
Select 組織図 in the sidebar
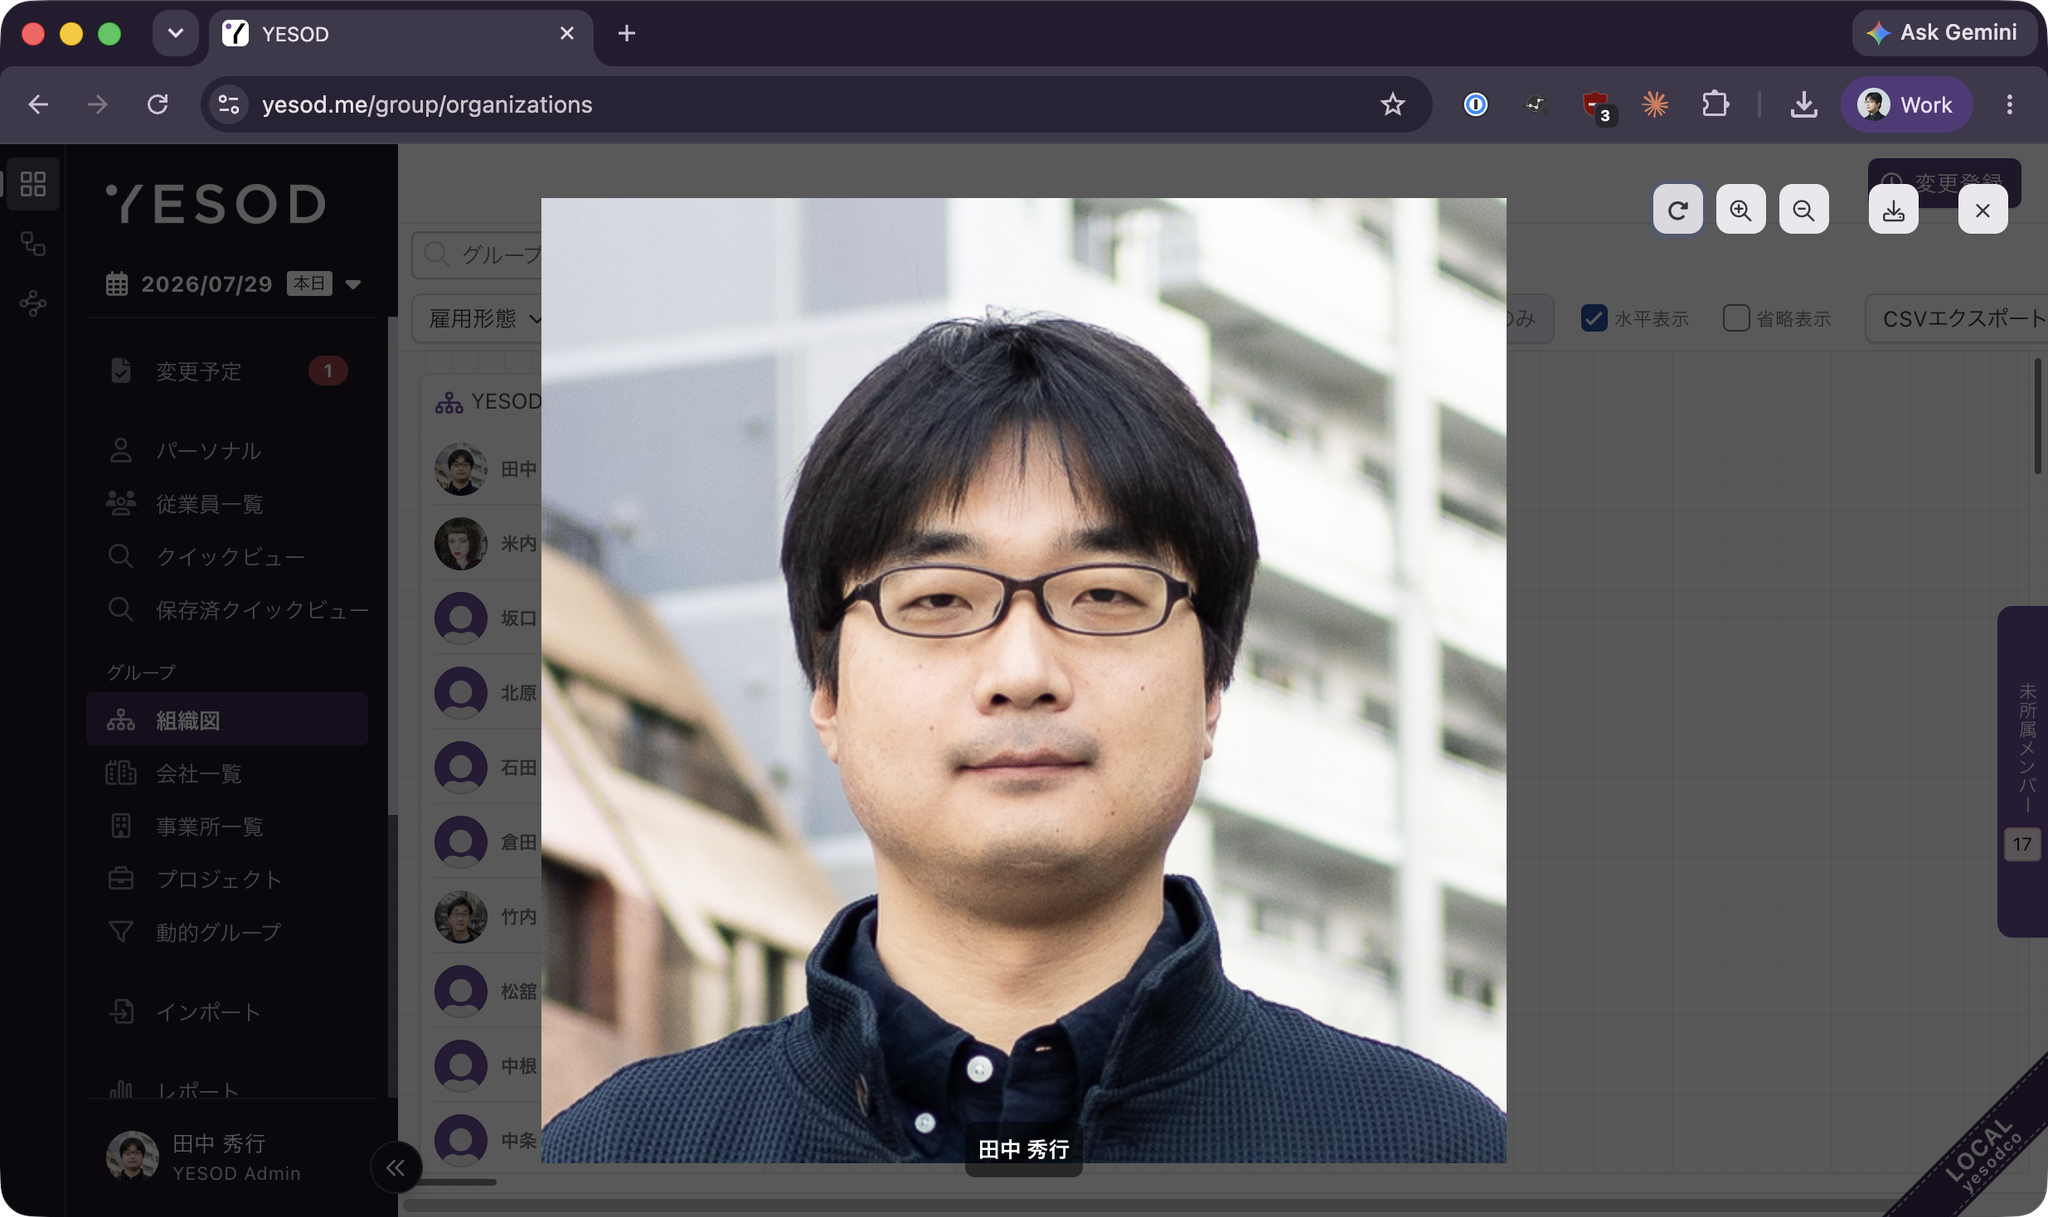point(227,720)
